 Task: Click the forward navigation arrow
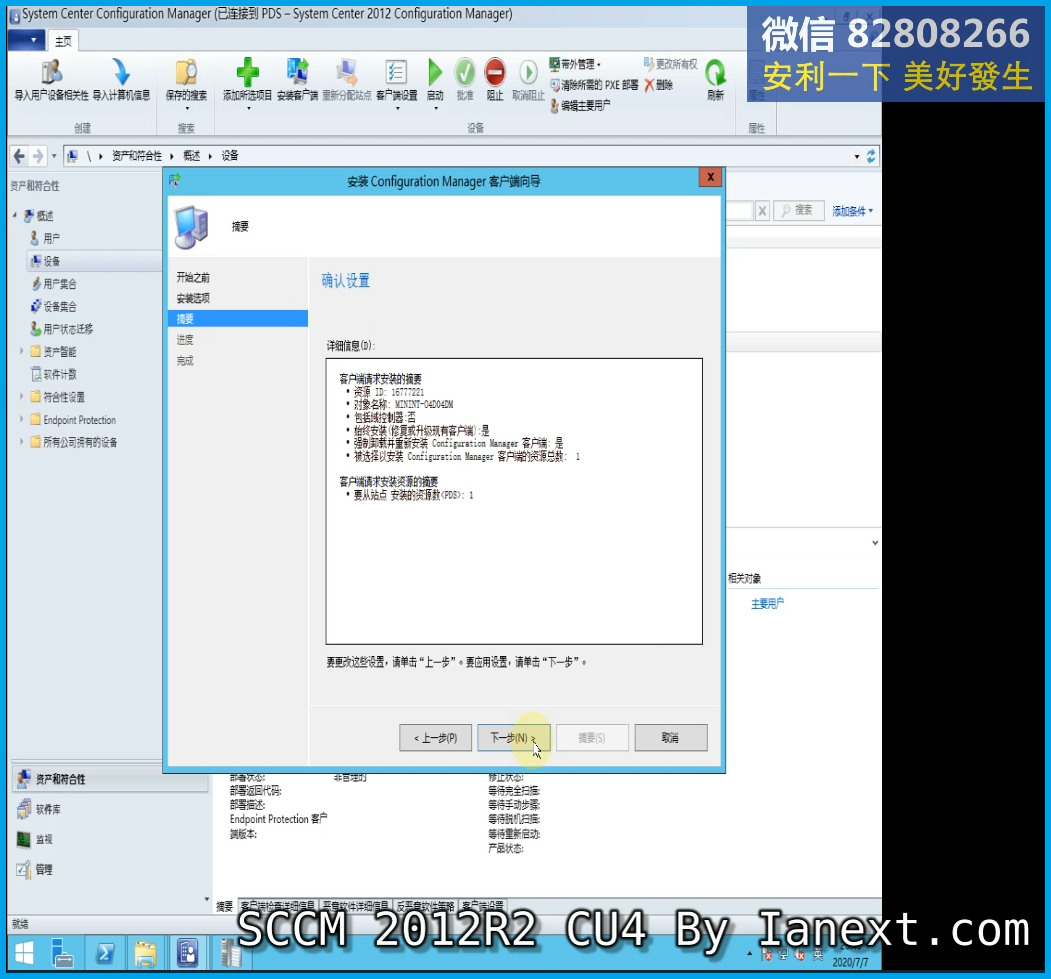pos(38,156)
